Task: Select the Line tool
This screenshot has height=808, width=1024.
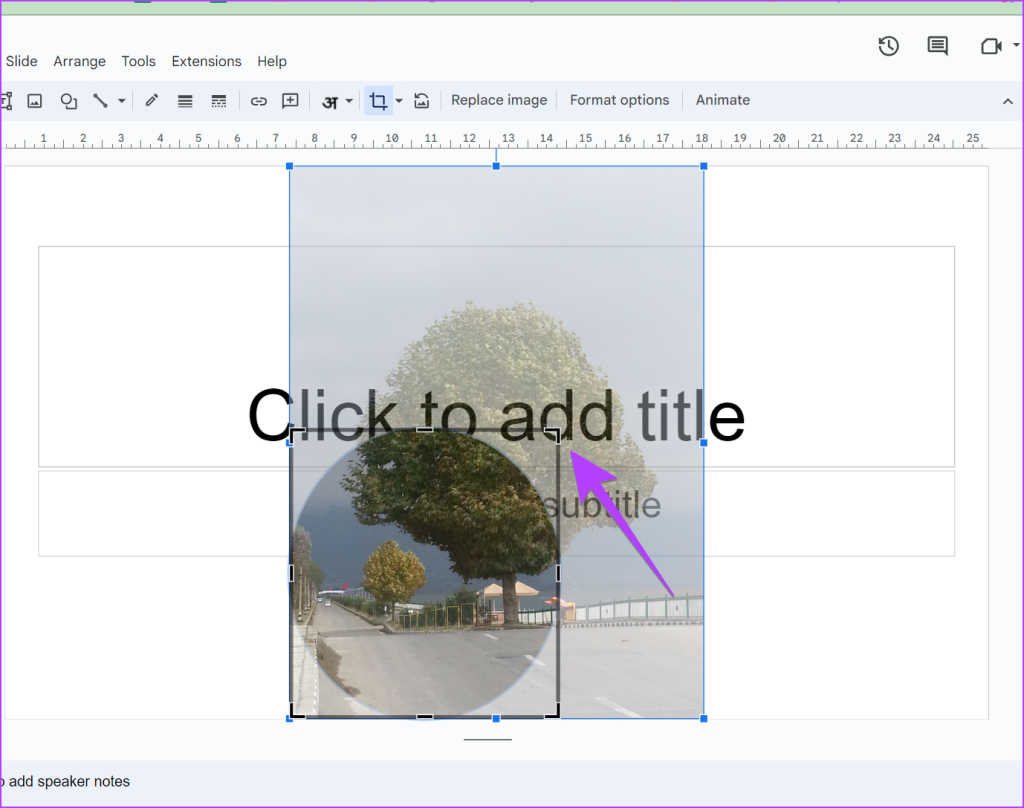Action: click(x=101, y=100)
